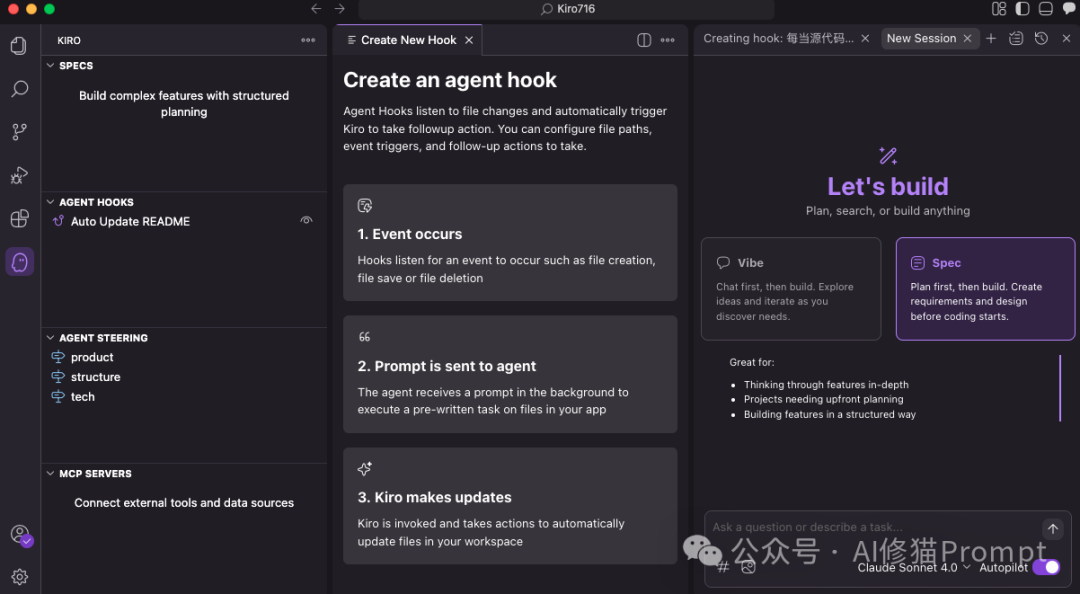Click Build complex features with structured planning text

pos(184,103)
